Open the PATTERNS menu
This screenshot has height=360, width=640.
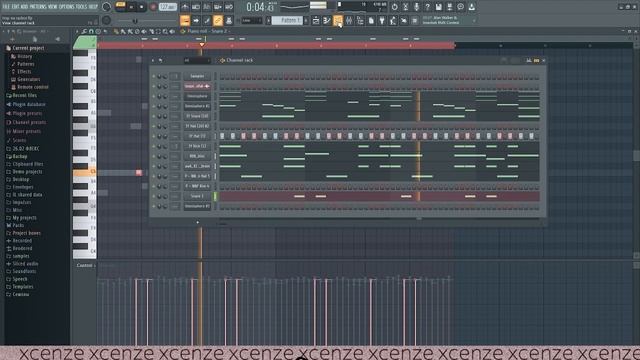[x=38, y=7]
